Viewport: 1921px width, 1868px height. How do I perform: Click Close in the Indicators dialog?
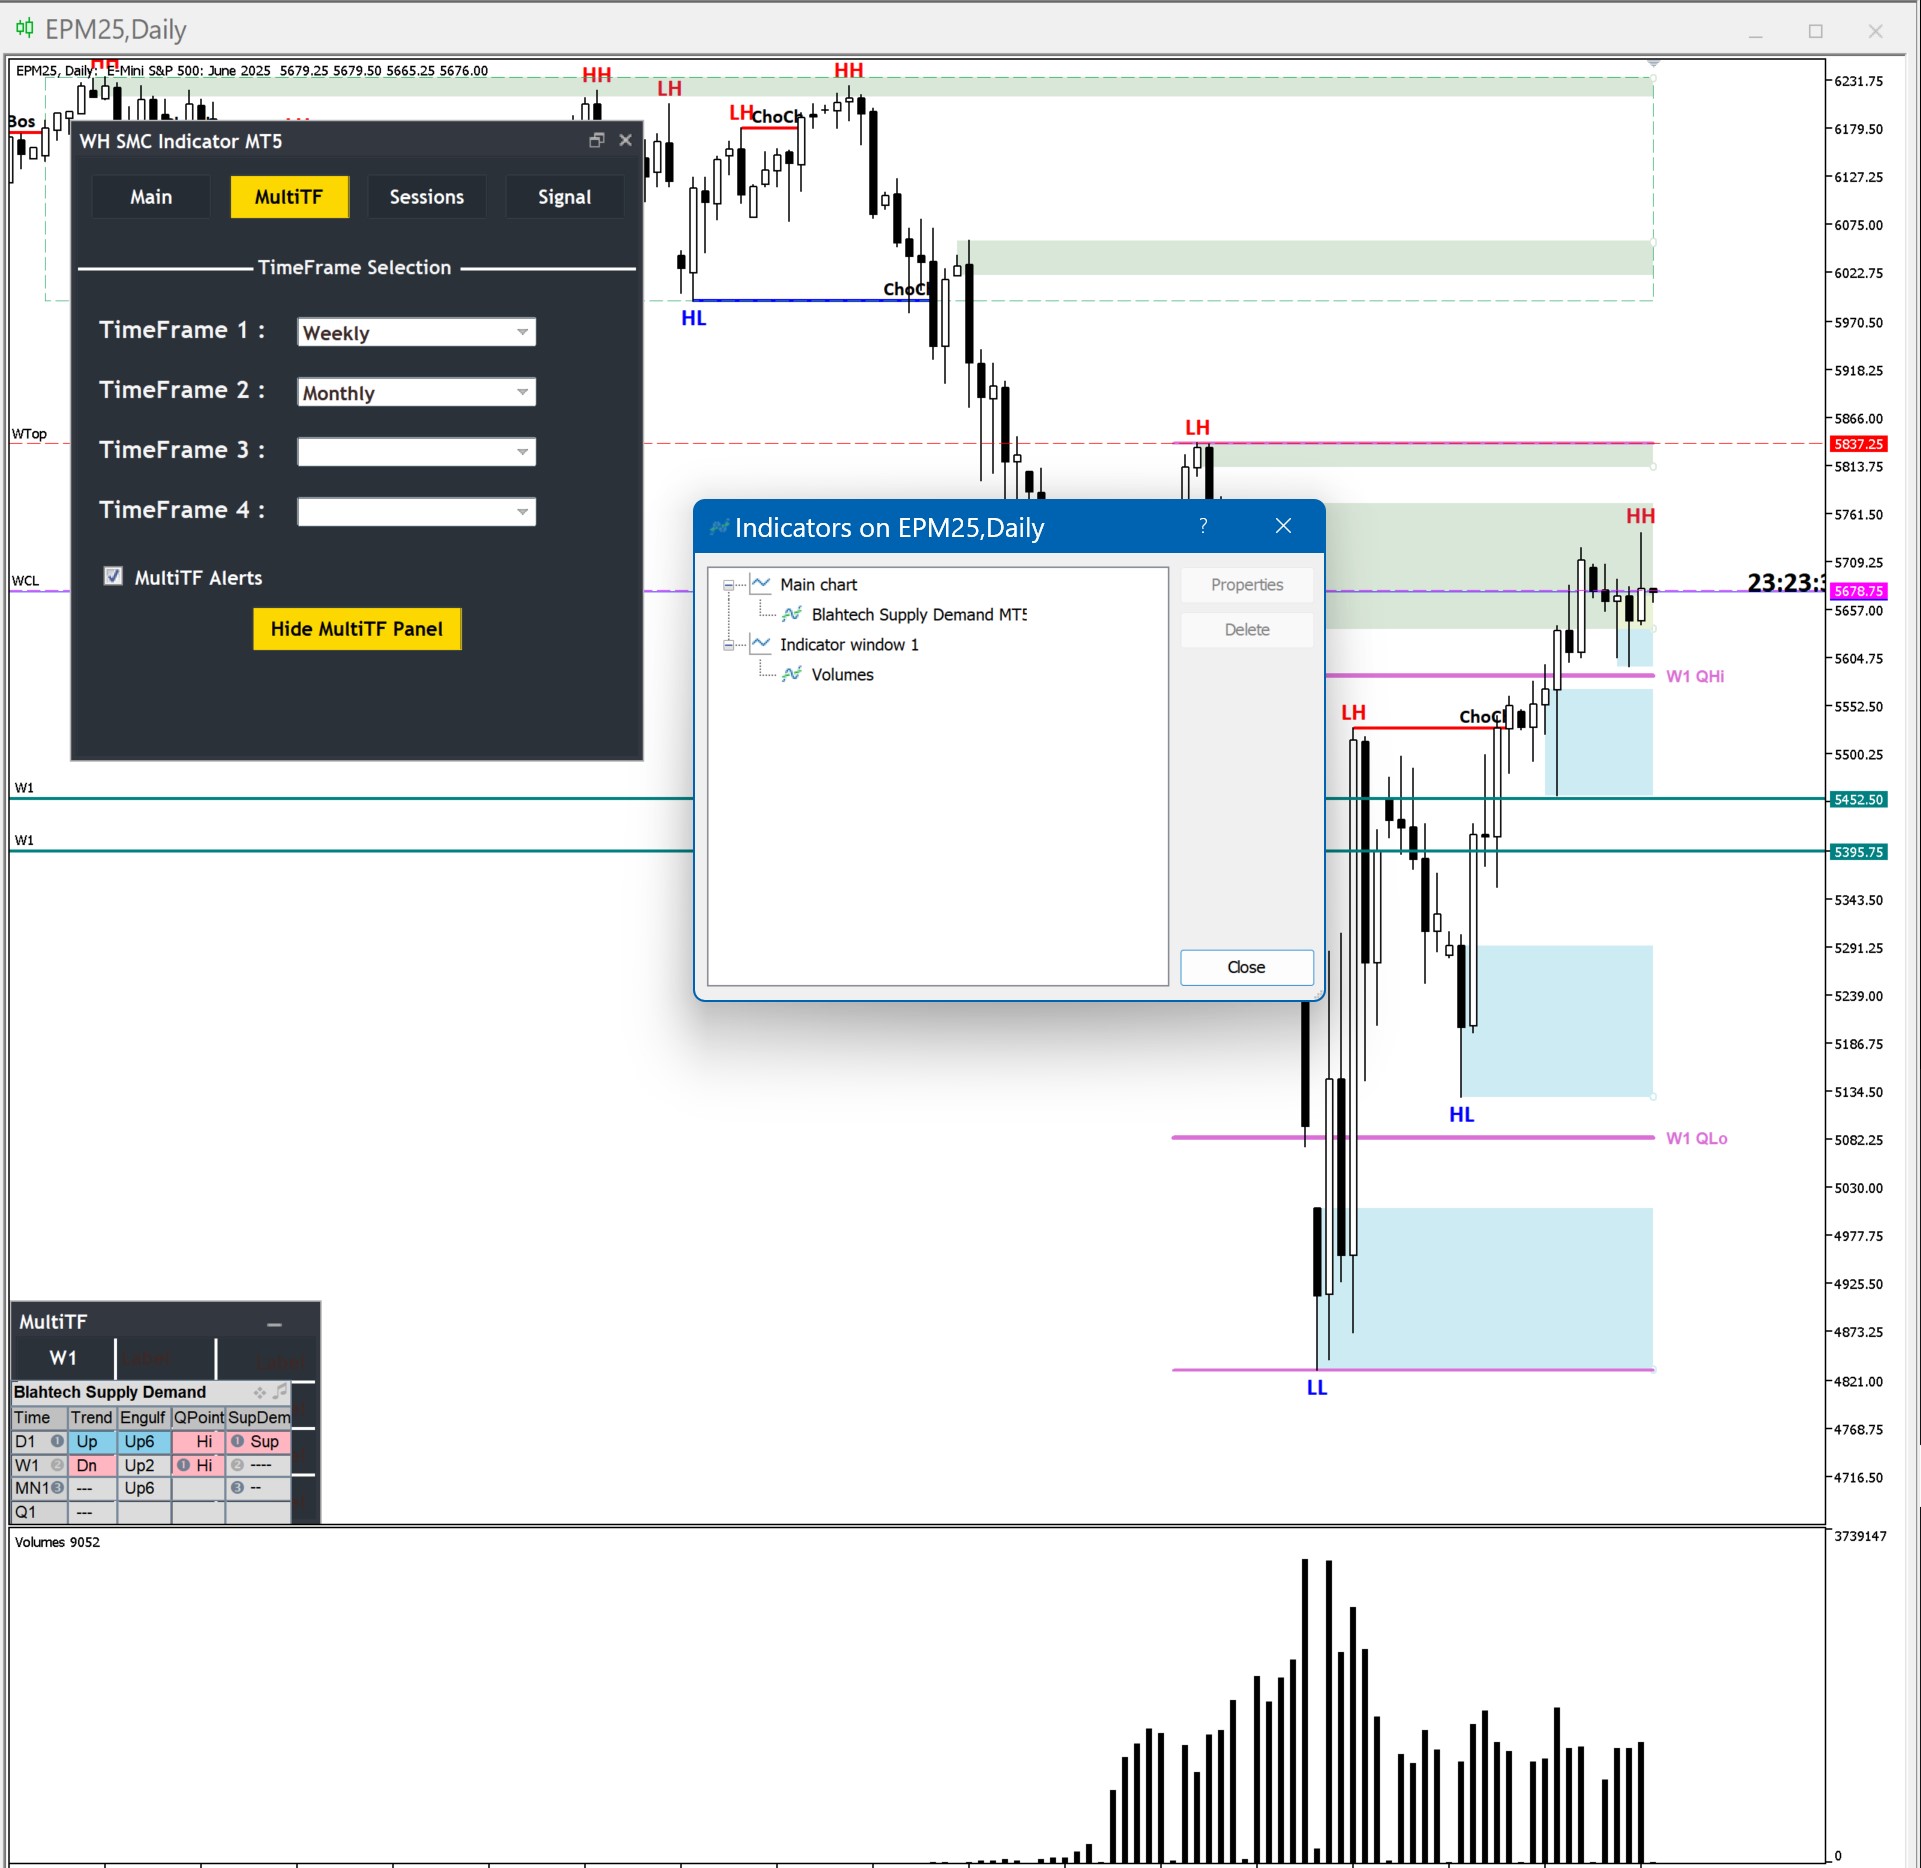point(1246,967)
